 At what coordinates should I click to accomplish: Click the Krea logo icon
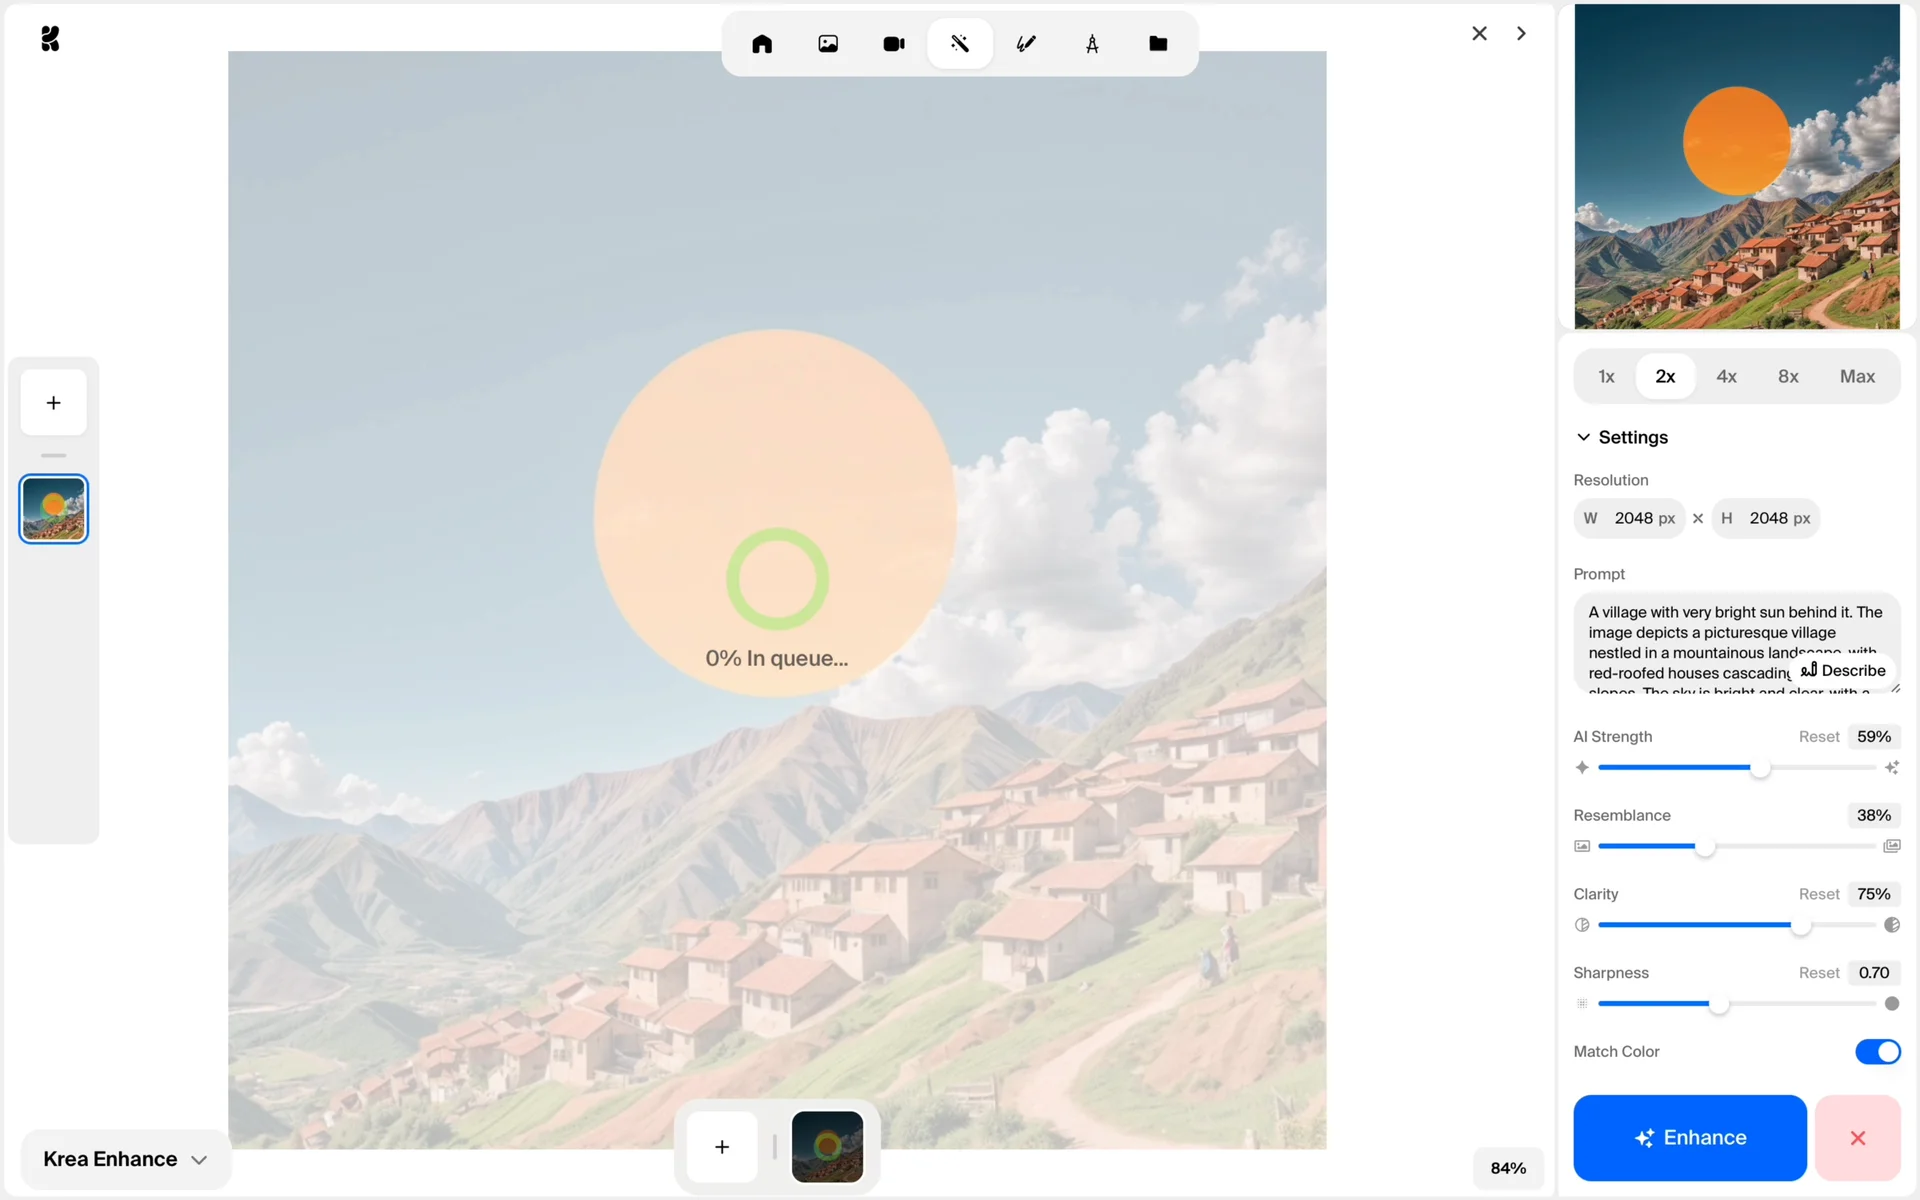50,39
